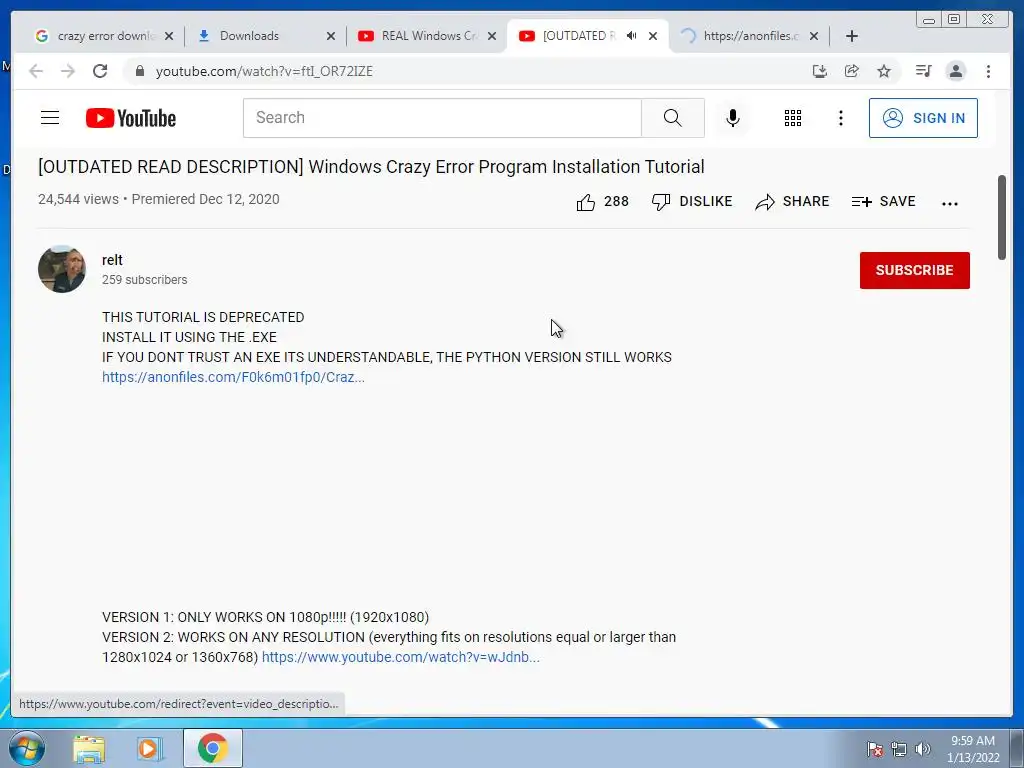Go back to previous page
Screen dimensions: 1024x768
(36, 71)
